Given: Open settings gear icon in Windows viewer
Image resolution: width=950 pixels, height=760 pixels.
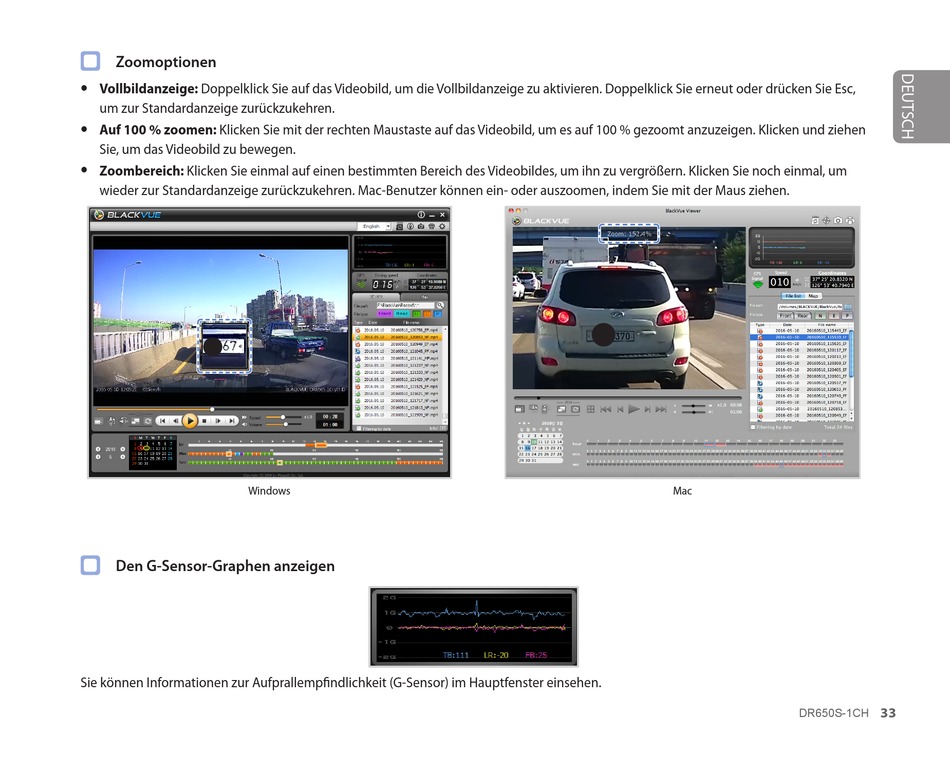Looking at the screenshot, I should [x=442, y=227].
